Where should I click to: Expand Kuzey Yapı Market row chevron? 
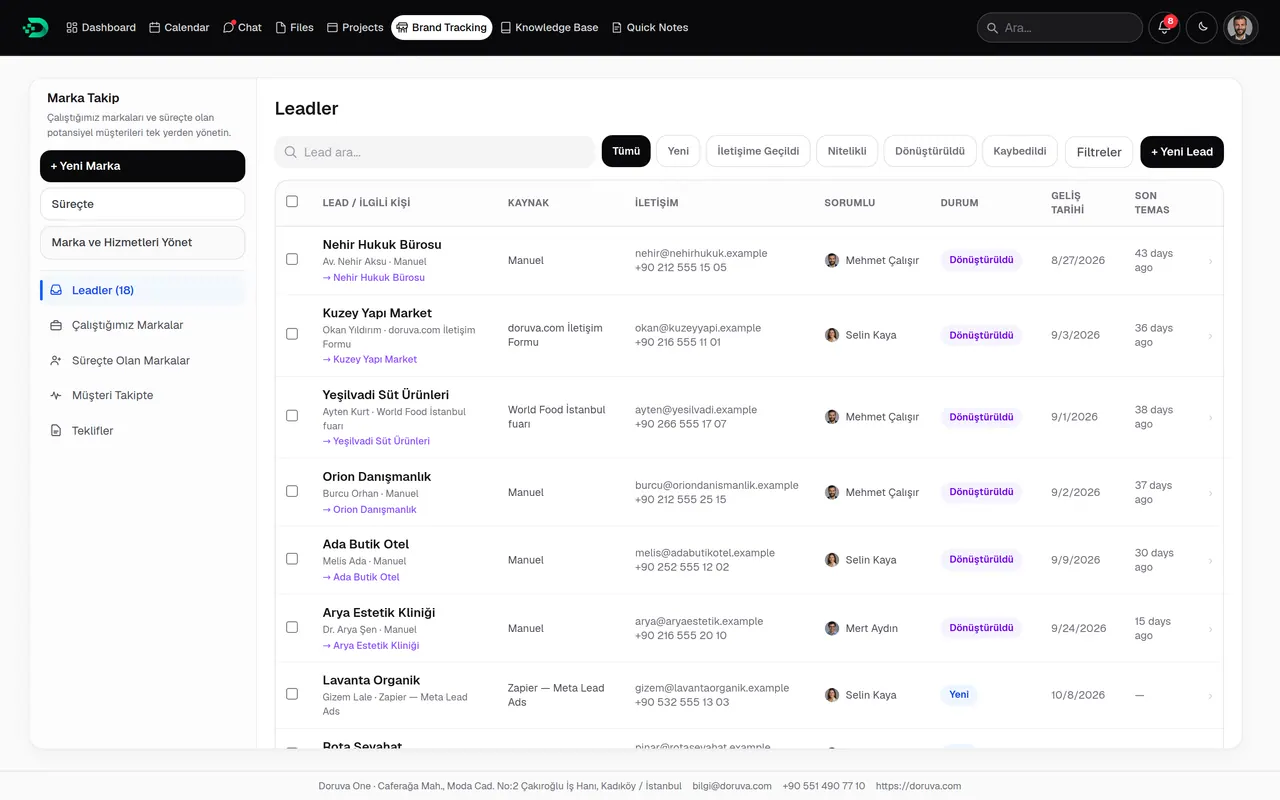(1210, 336)
